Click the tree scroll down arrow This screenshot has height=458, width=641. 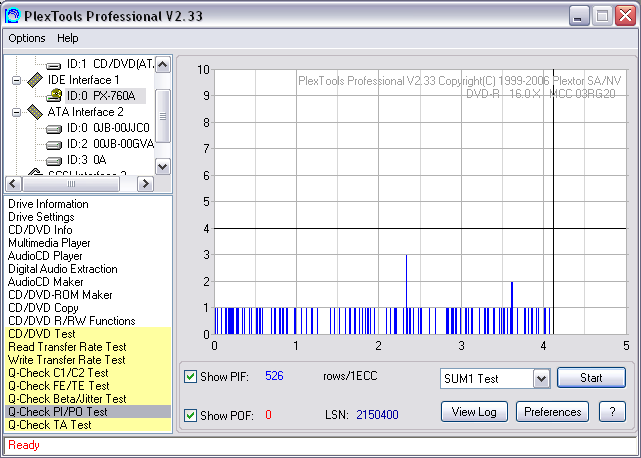coord(163,166)
